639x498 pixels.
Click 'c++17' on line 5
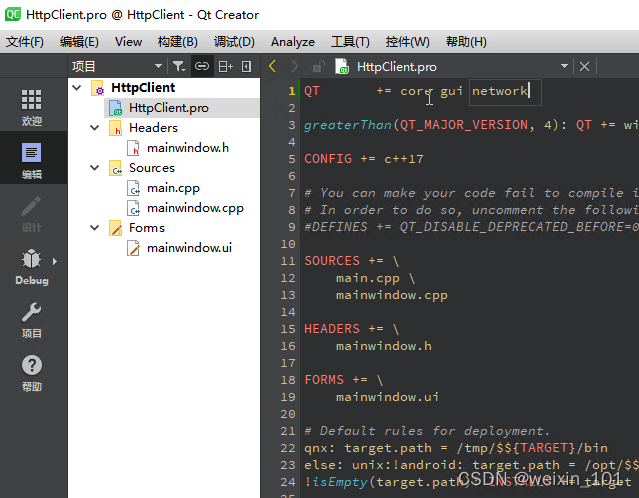coord(404,159)
